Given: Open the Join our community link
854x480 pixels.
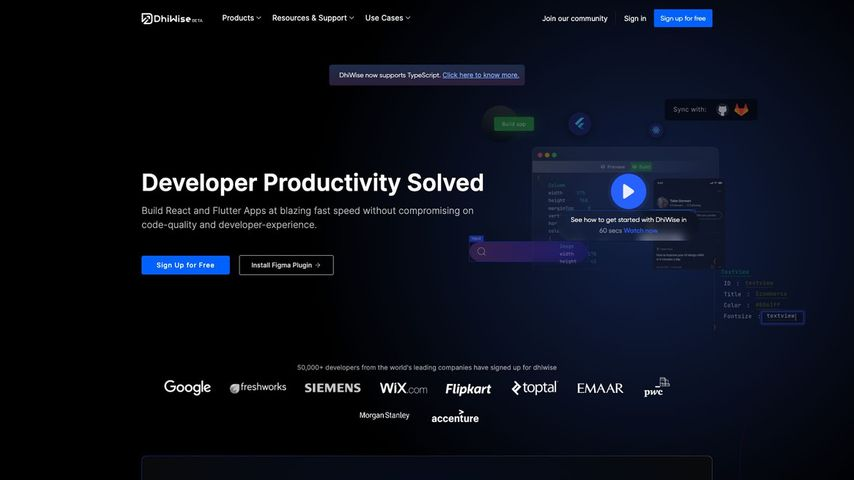Looking at the screenshot, I should point(575,19).
